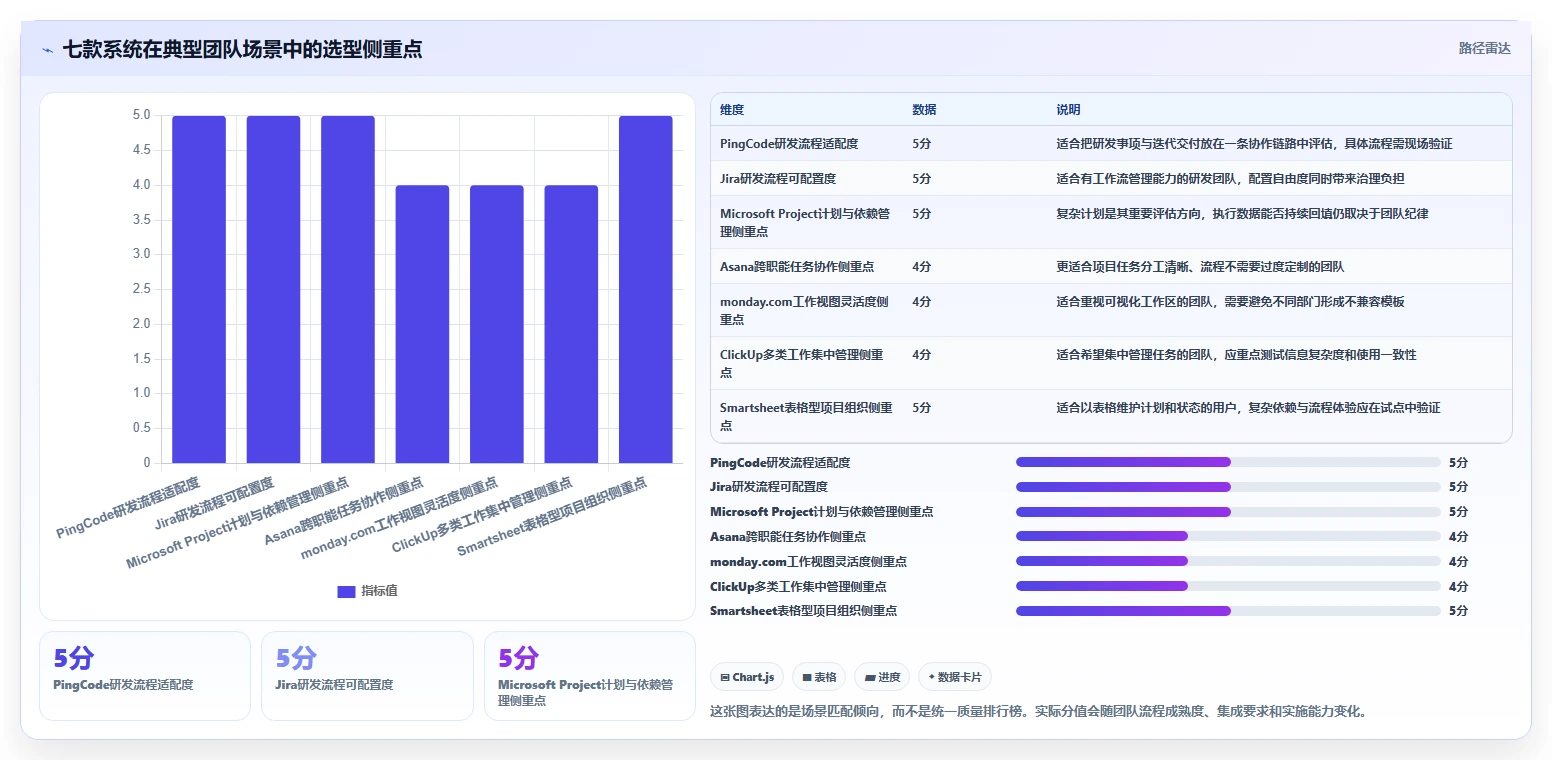The height and width of the screenshot is (760, 1552).
Task: Click the 维度 column header
Action: coord(732,109)
